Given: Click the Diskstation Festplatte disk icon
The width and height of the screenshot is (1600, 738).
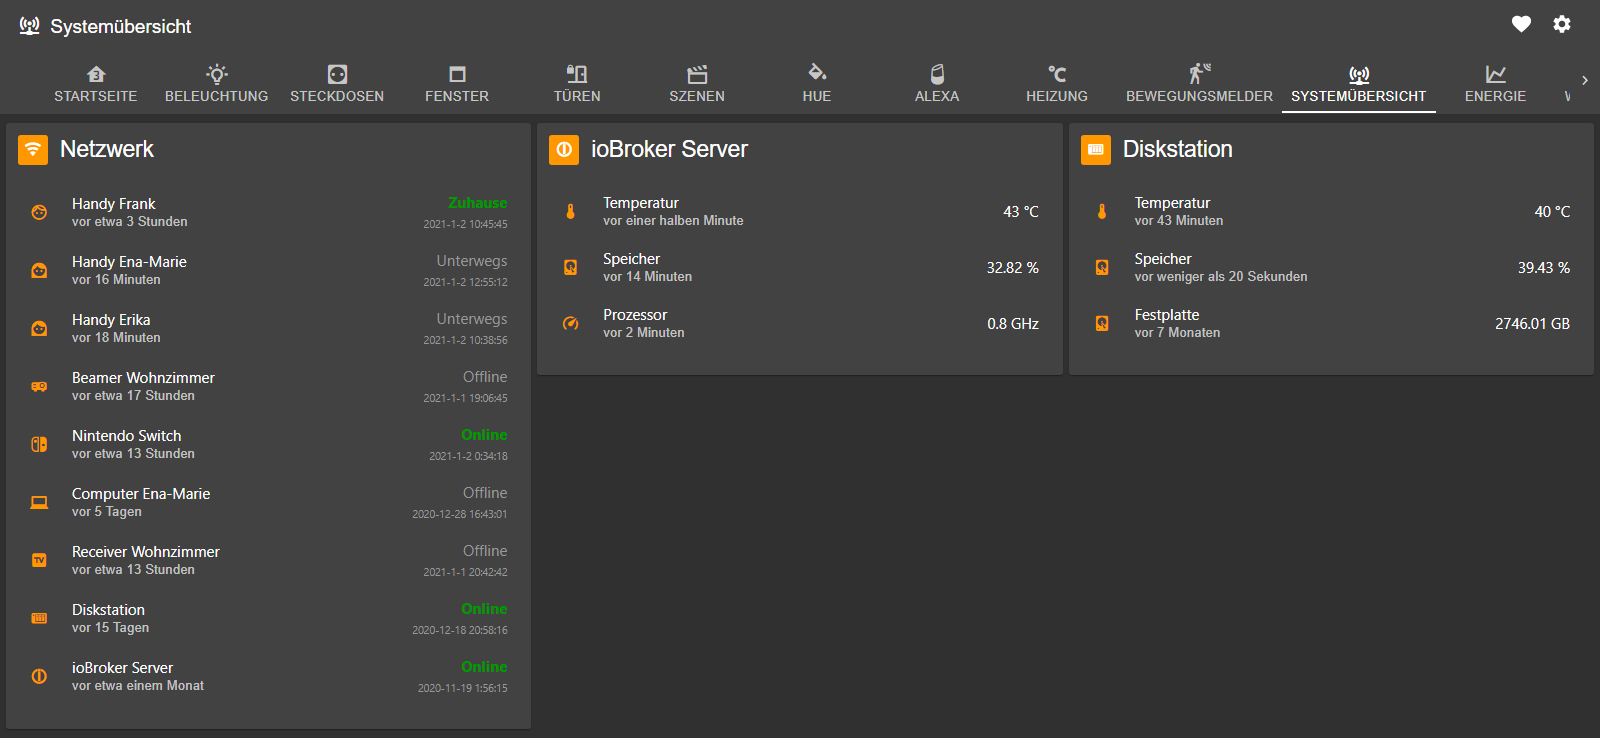Looking at the screenshot, I should click(x=1102, y=323).
